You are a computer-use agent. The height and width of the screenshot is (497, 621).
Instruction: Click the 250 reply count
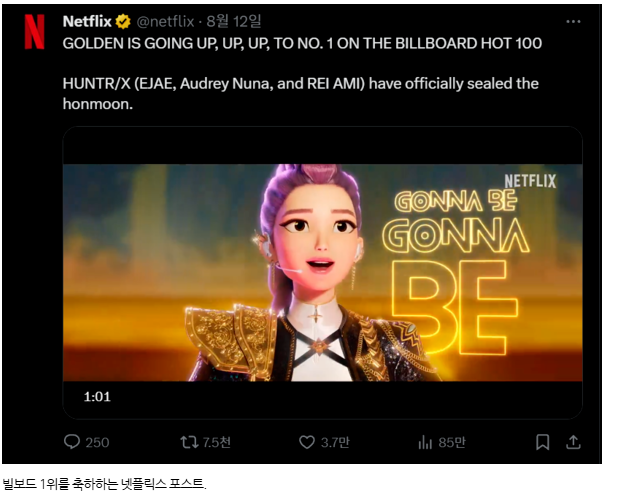coord(97,442)
